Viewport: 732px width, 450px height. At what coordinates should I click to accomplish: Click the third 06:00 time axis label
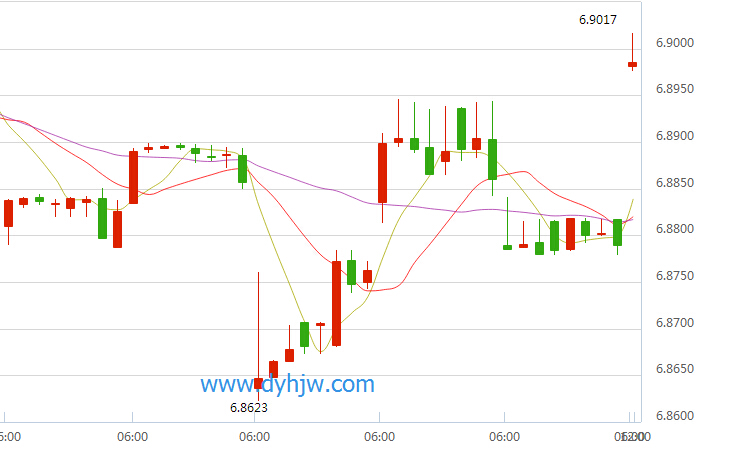379,437
